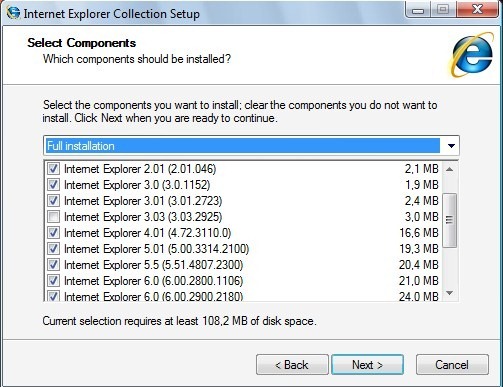
Task: Minimize the setup window
Action: coord(418,10)
